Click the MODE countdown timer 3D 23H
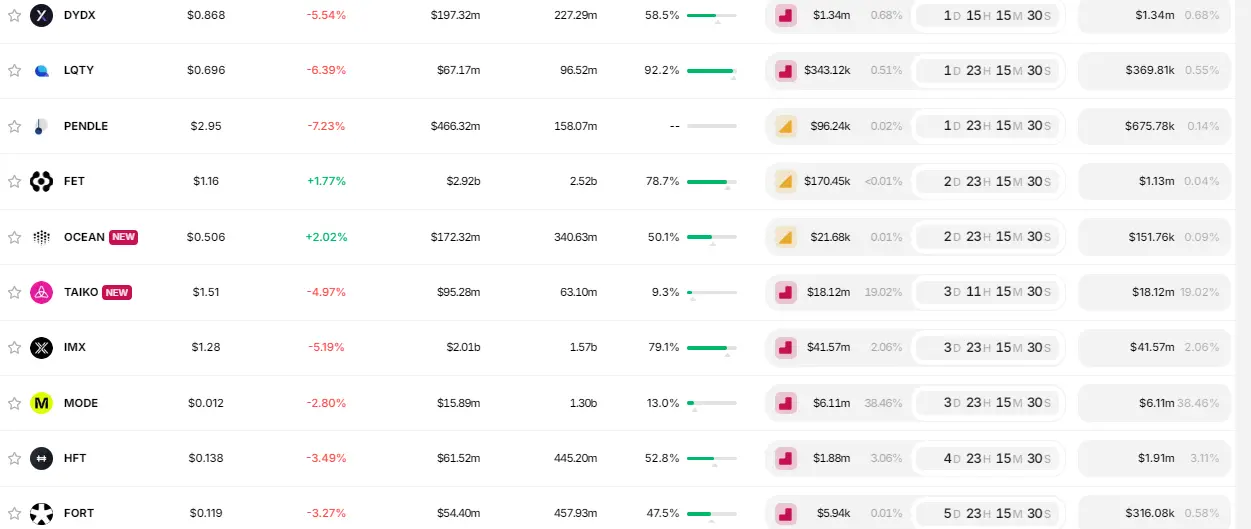The width and height of the screenshot is (1251, 529). click(987, 403)
